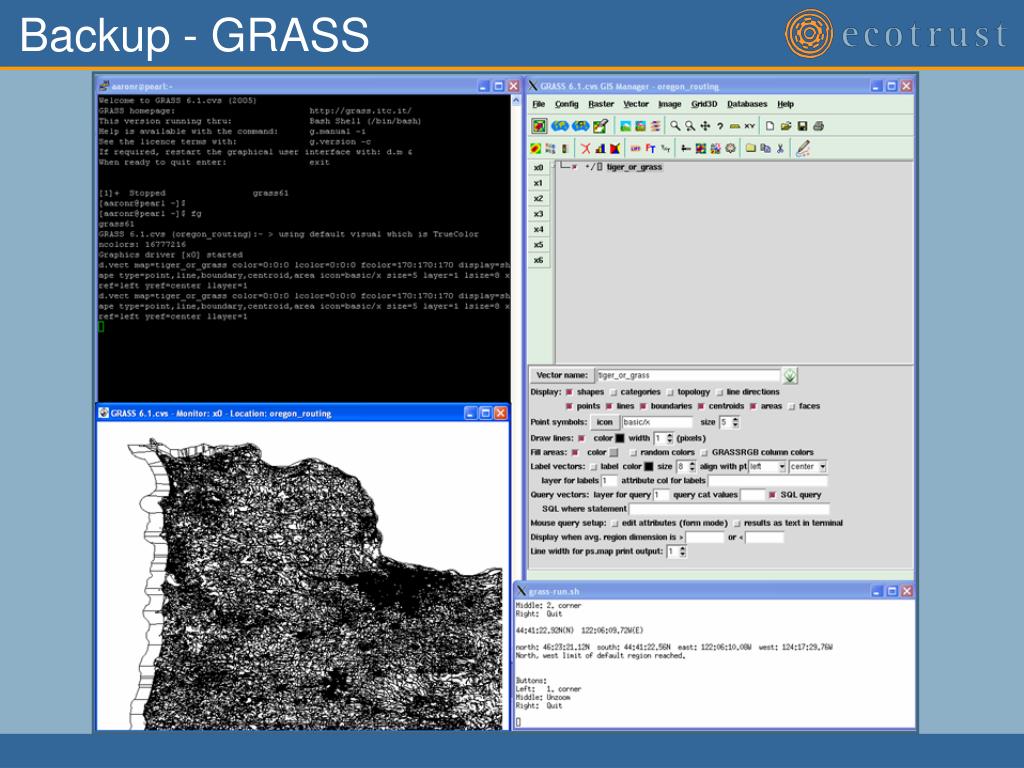Click the magnifier zoom tool

pyautogui.click(x=675, y=125)
